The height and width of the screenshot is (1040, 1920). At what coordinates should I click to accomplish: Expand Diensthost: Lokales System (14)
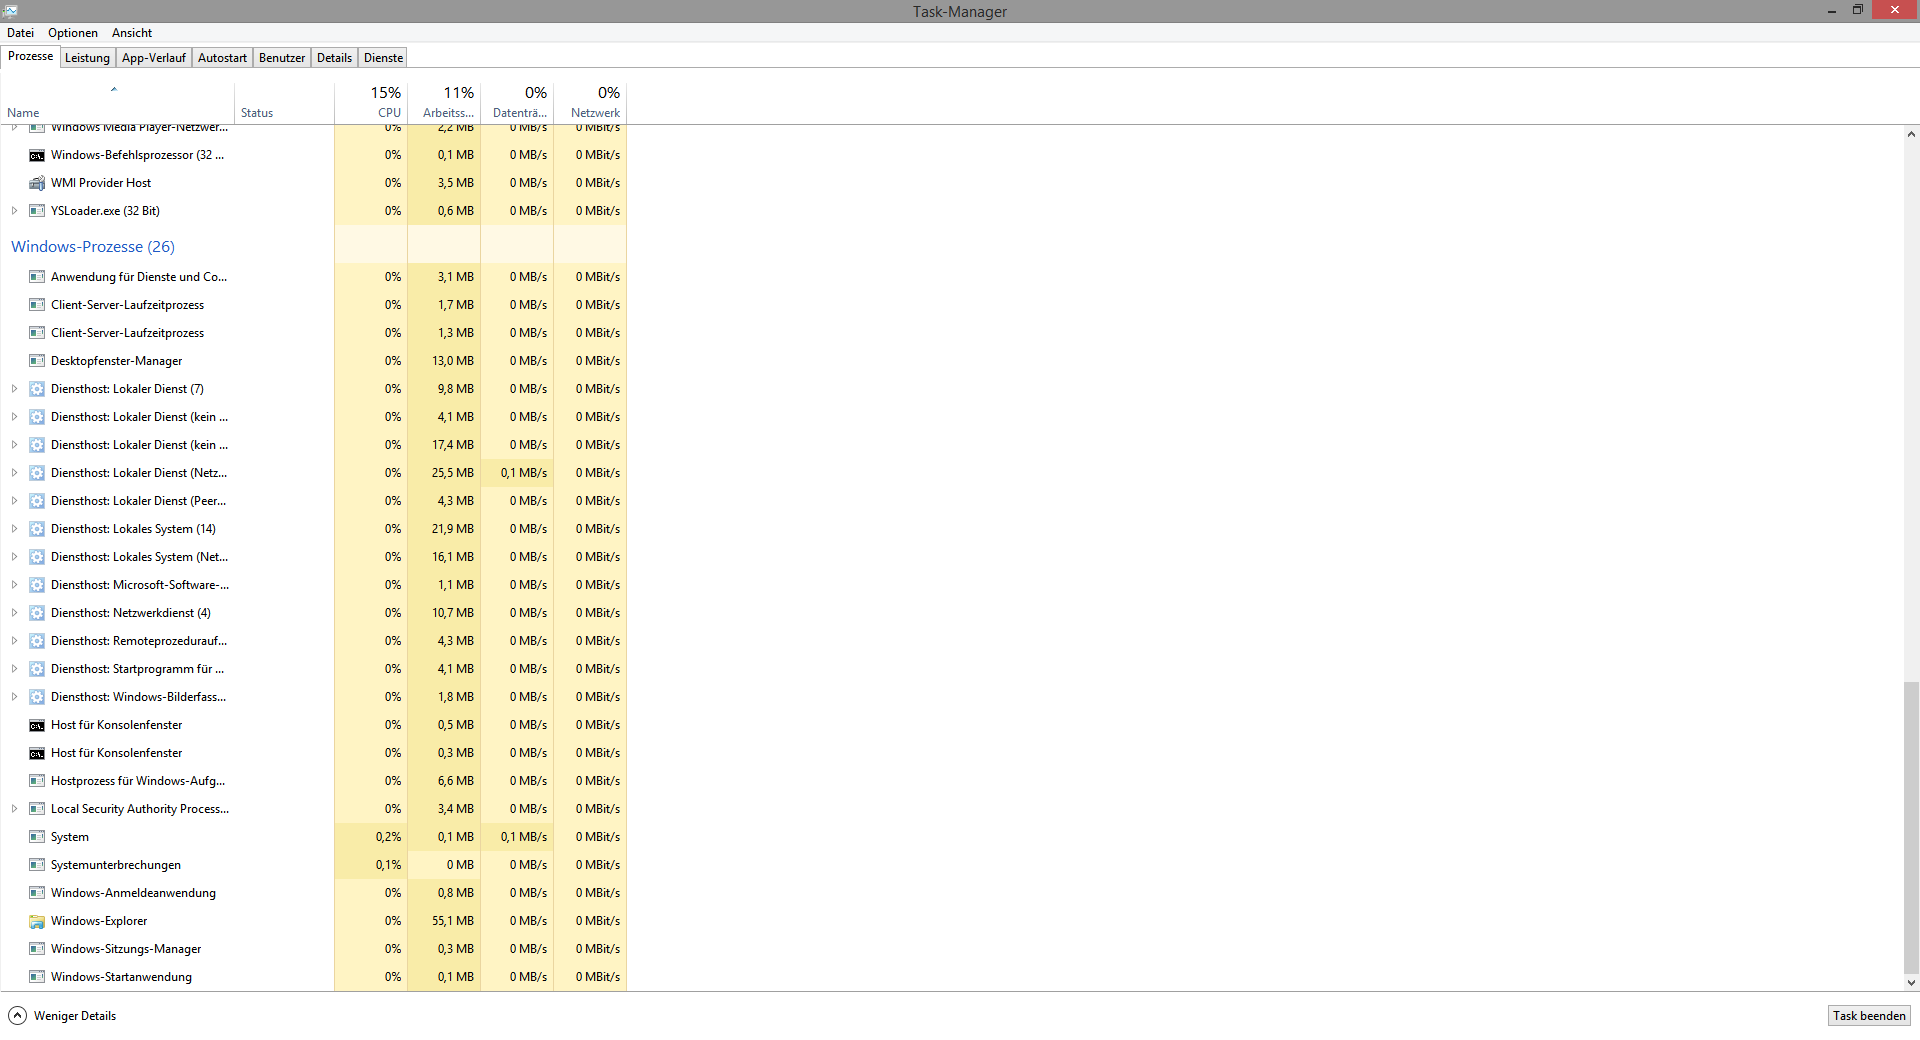pos(14,529)
